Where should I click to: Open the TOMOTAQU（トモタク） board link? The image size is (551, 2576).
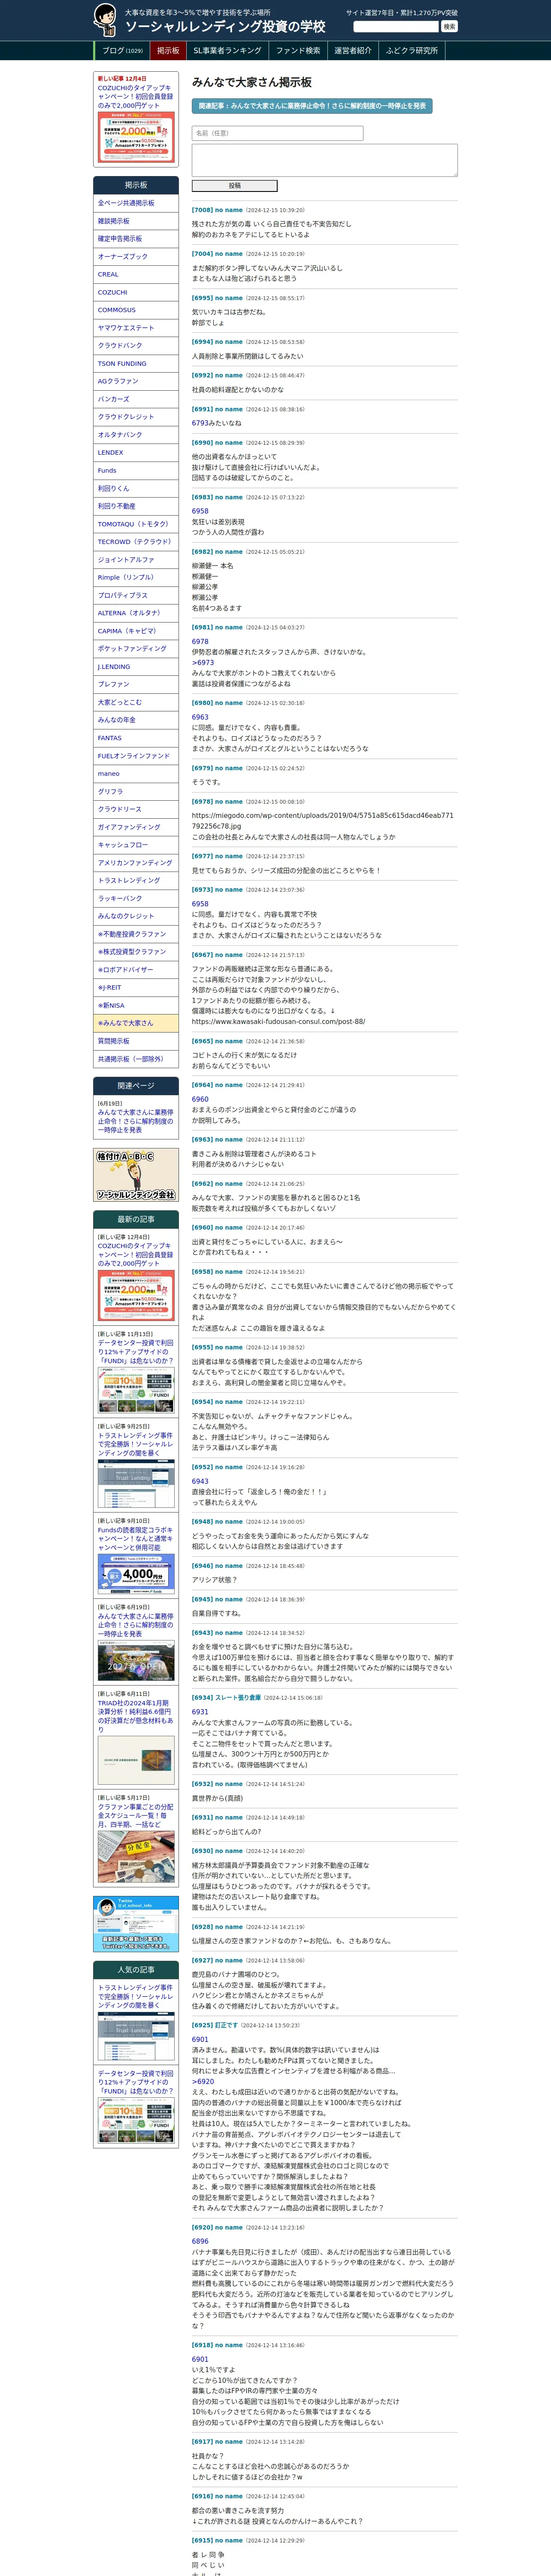coord(136,524)
